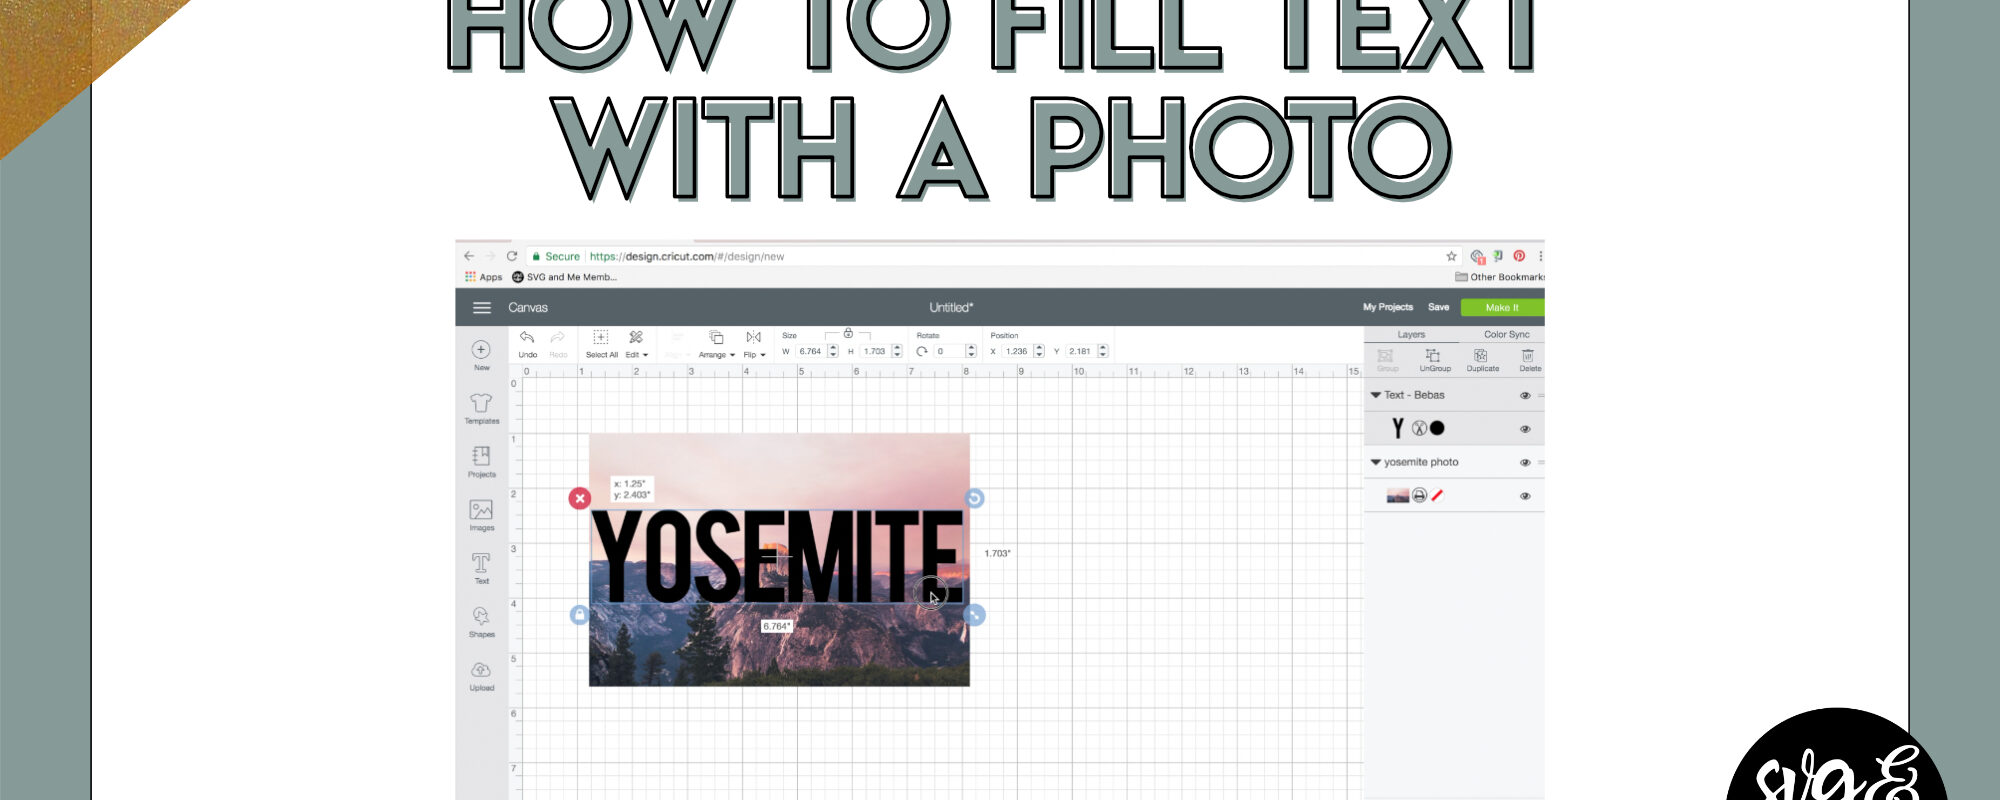The height and width of the screenshot is (800, 2000).
Task: Reload the page with refresh icon
Action: coord(512,256)
